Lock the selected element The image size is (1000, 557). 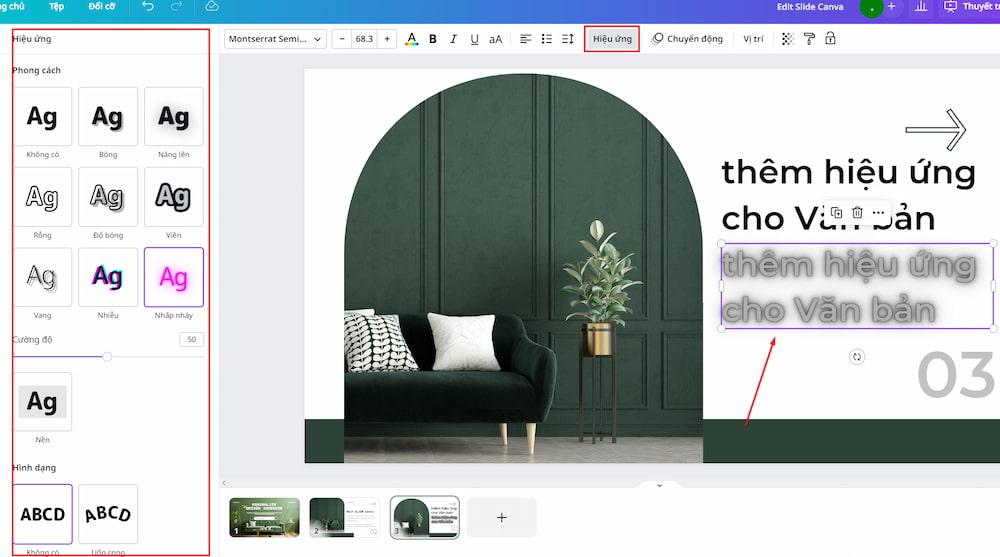pyautogui.click(x=830, y=39)
